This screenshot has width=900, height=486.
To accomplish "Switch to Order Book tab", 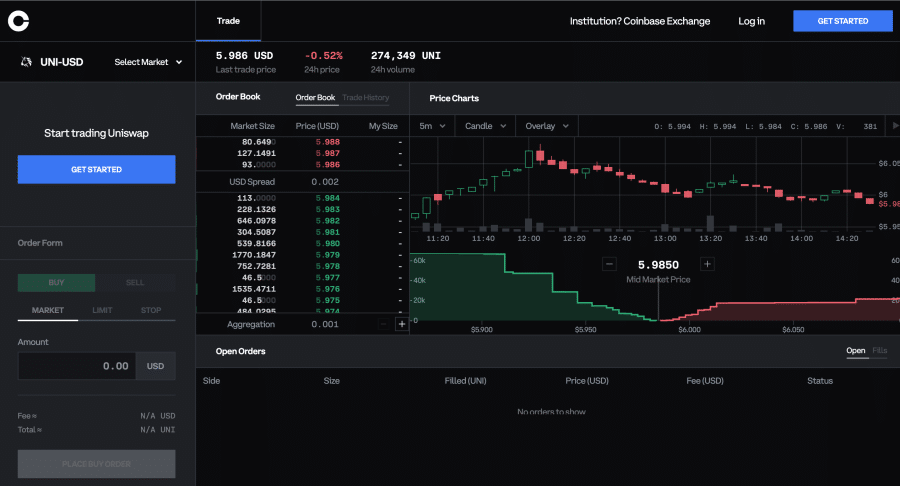I will coord(315,98).
